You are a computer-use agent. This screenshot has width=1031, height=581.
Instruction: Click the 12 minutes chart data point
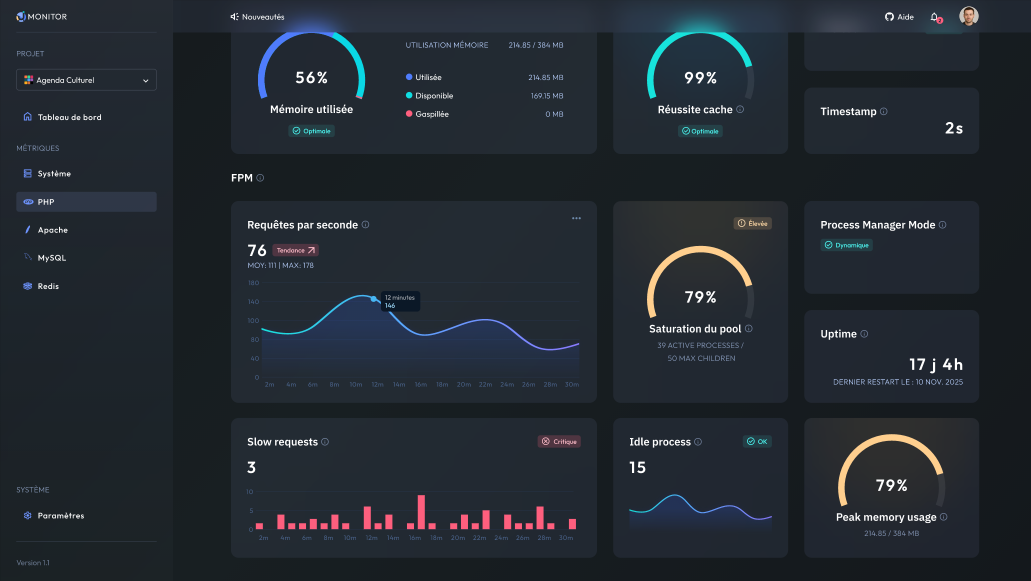(x=374, y=299)
